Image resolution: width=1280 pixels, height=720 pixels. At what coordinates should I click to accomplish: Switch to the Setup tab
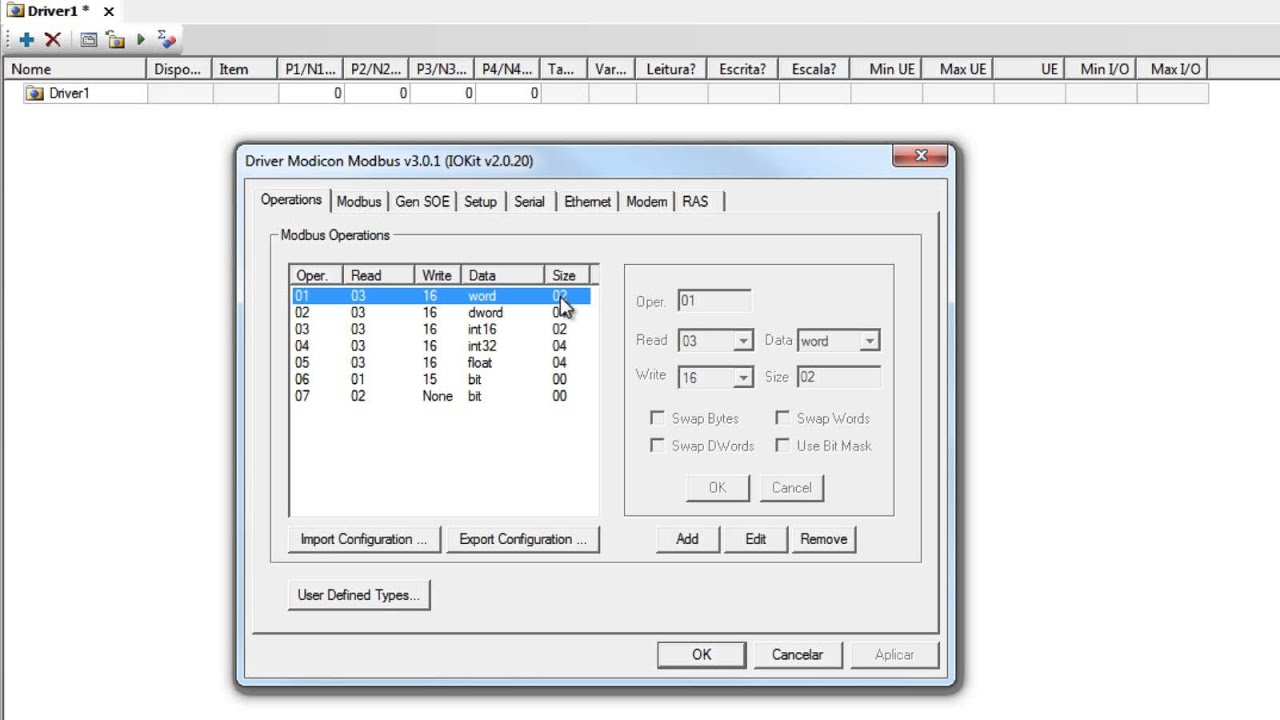tap(480, 202)
